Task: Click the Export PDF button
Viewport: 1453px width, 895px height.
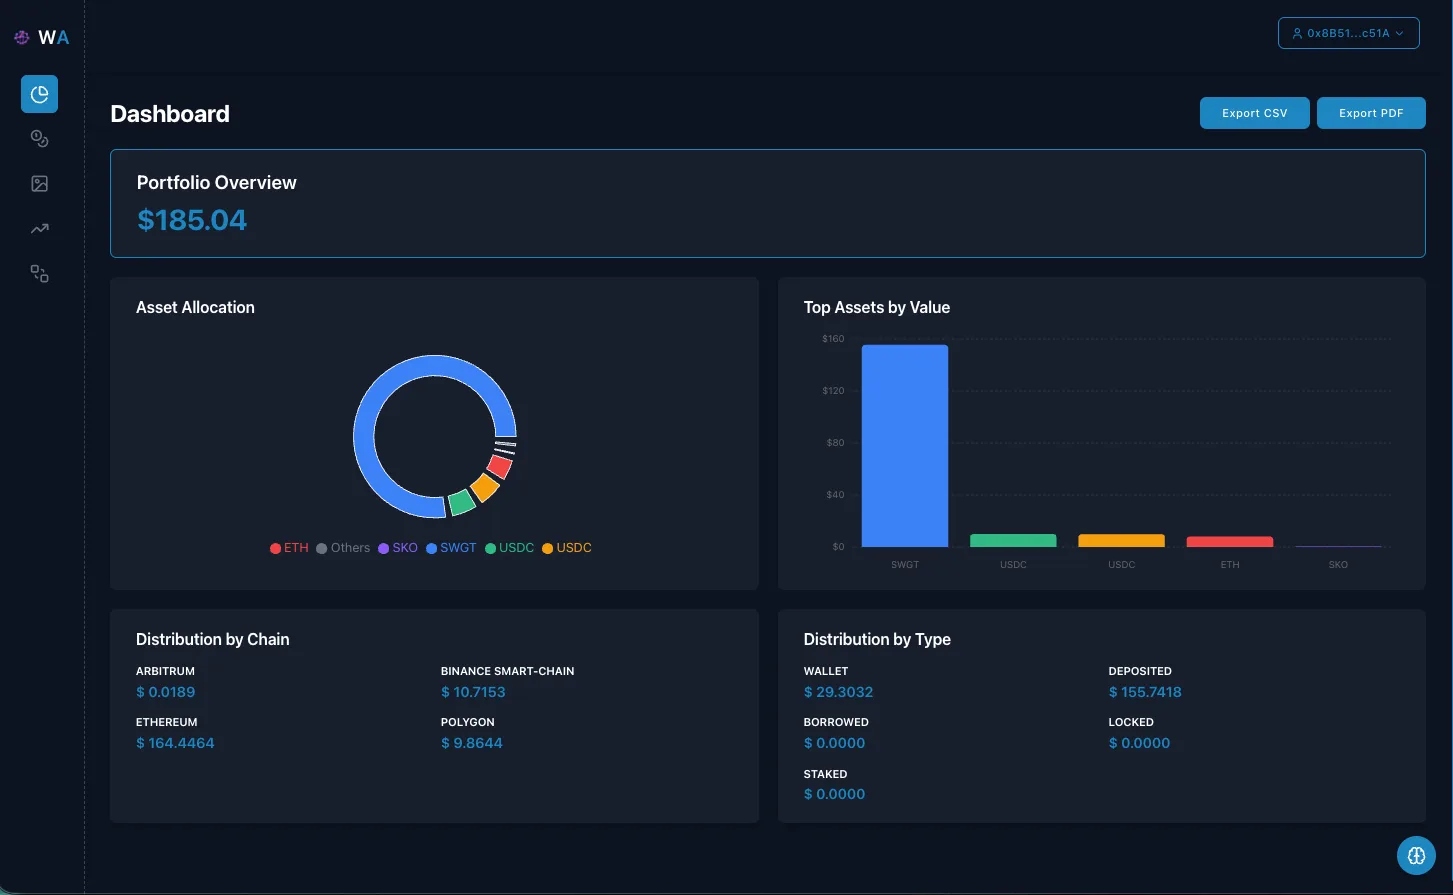Action: coord(1371,113)
